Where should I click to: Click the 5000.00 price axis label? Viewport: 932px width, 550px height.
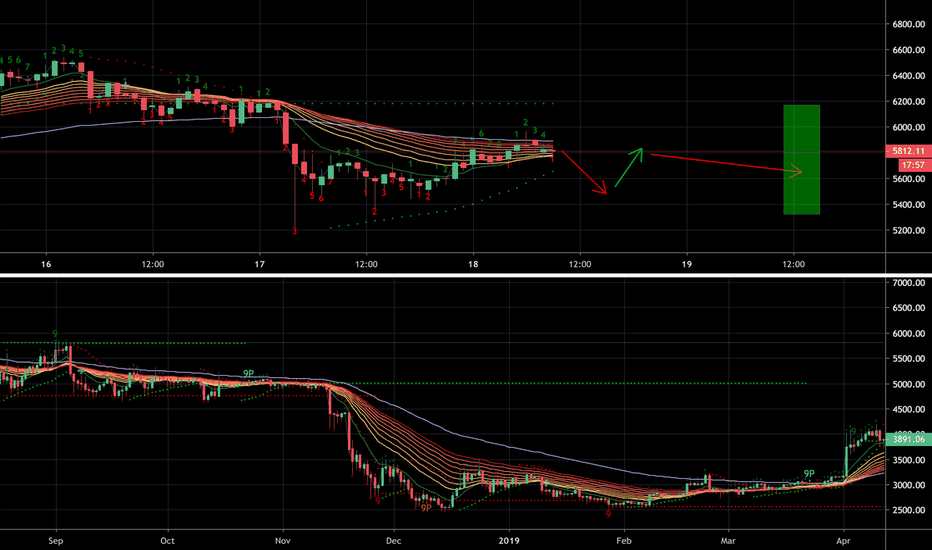point(908,384)
